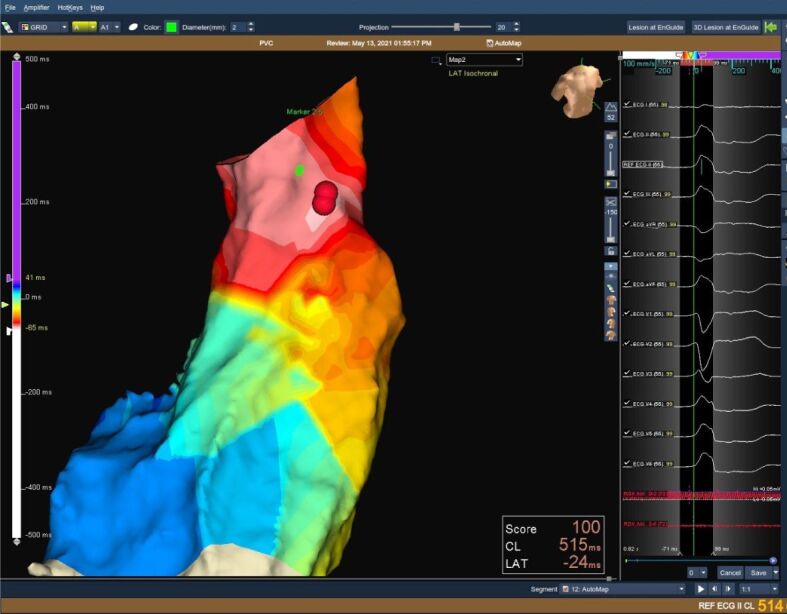Viewport: 787px width, 614px height.
Task: Click the 3D Lesion at EnGuide button
Action: point(726,27)
